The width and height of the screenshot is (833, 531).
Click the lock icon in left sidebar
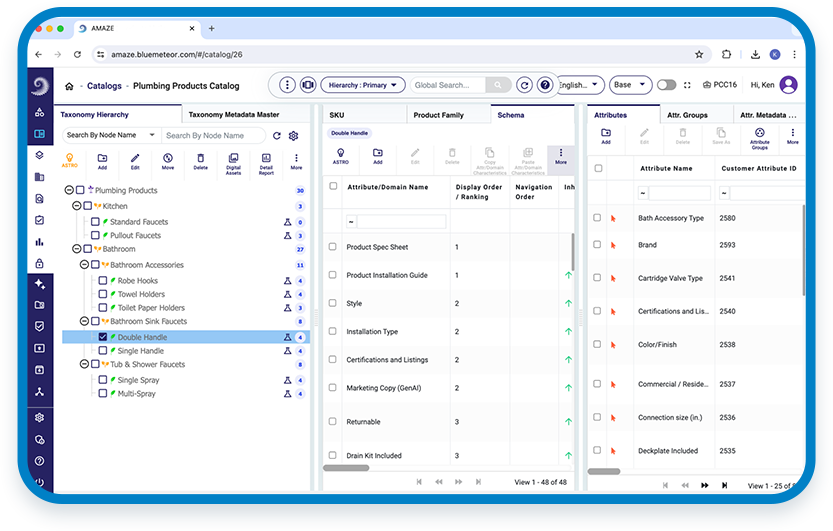[x=39, y=263]
